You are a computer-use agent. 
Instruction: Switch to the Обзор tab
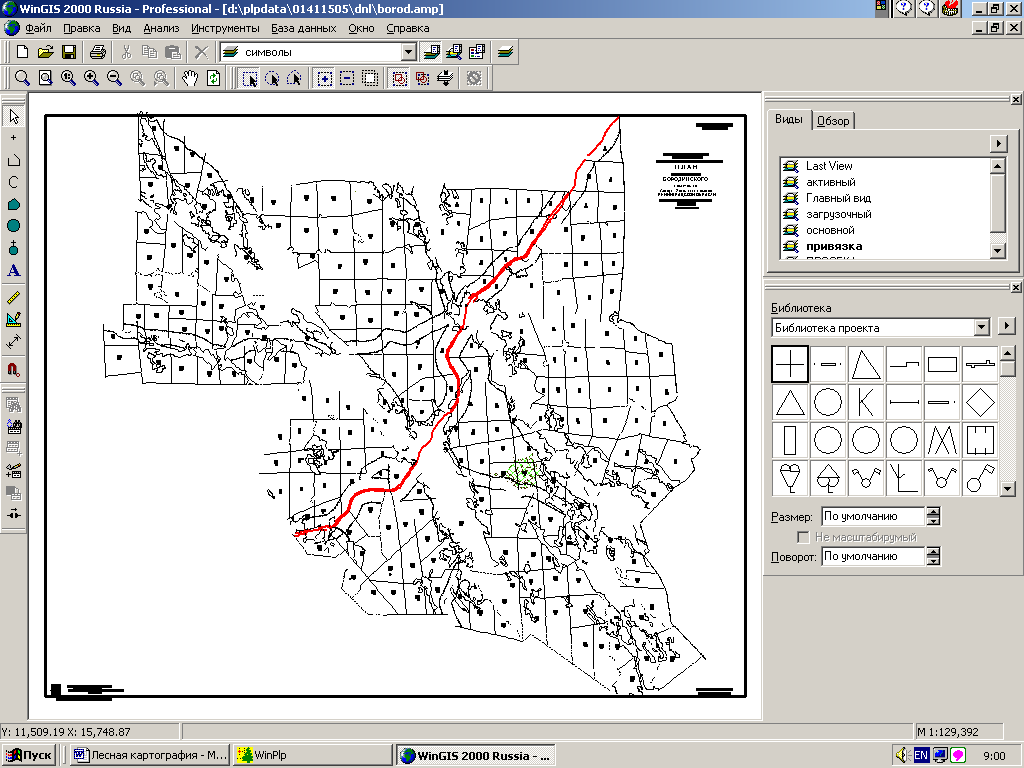(833, 121)
